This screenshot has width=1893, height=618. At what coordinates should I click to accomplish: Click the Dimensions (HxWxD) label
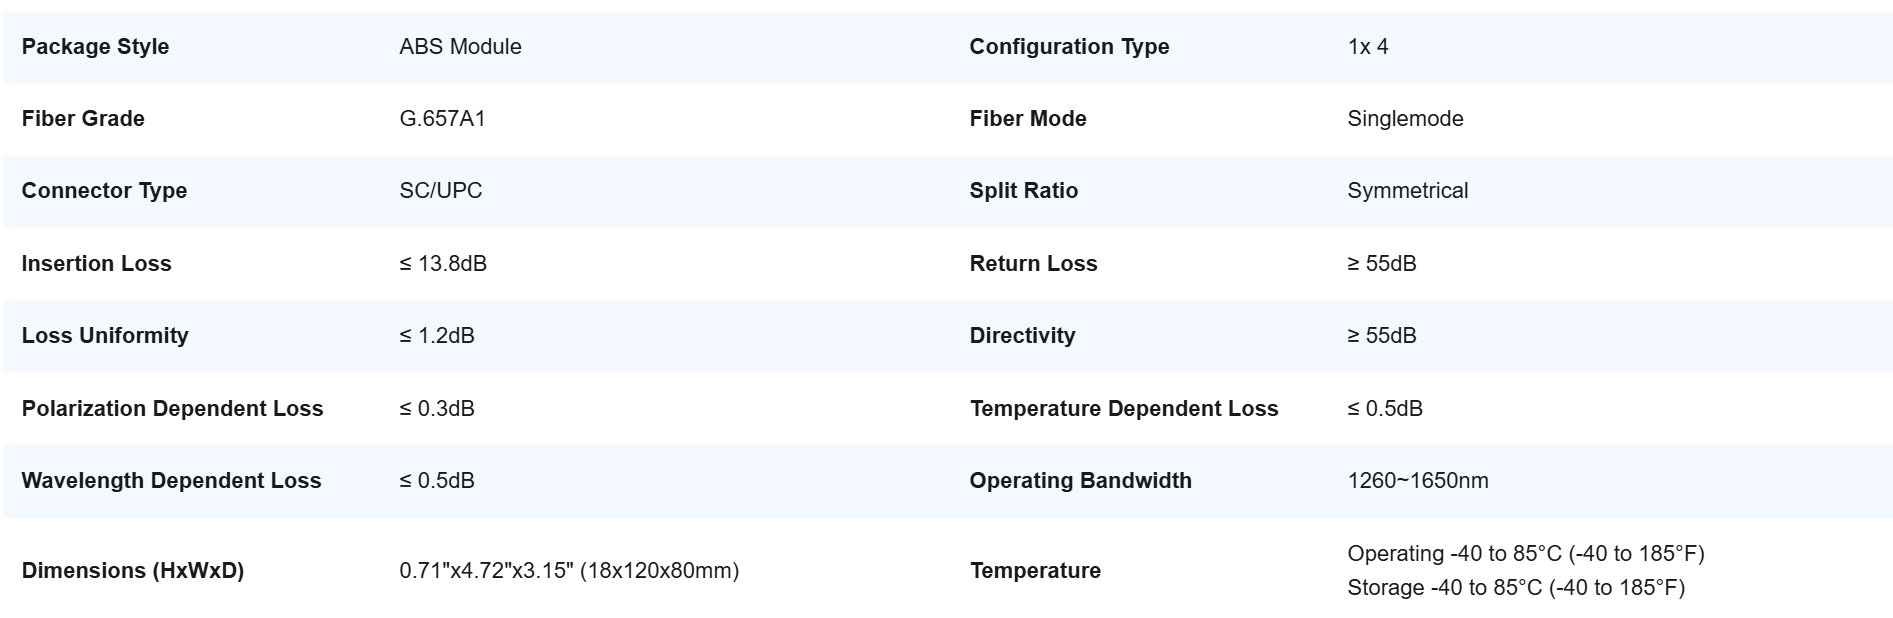pos(133,571)
